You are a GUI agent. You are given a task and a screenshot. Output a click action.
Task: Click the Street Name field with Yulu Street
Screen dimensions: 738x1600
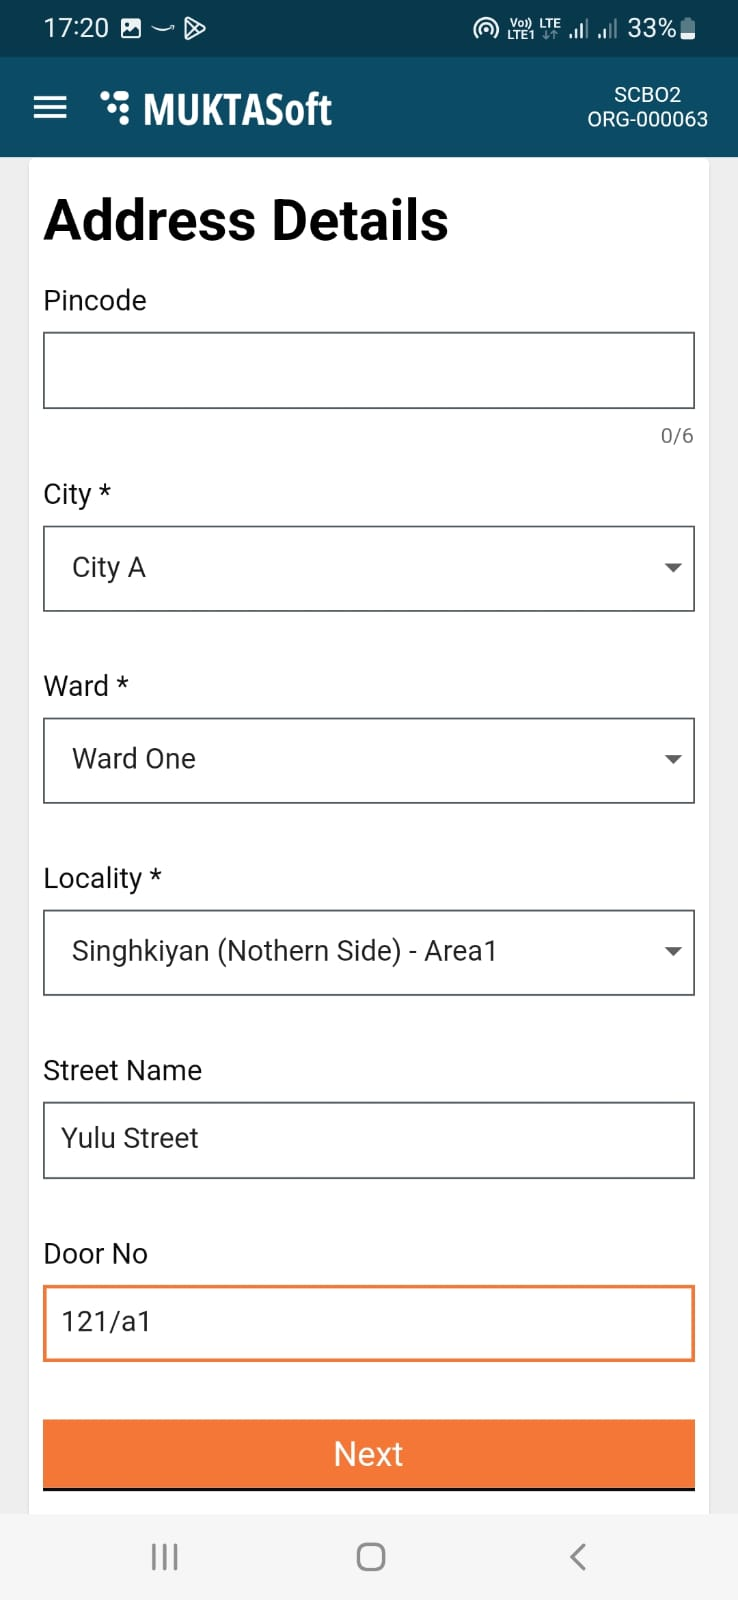coord(369,1140)
